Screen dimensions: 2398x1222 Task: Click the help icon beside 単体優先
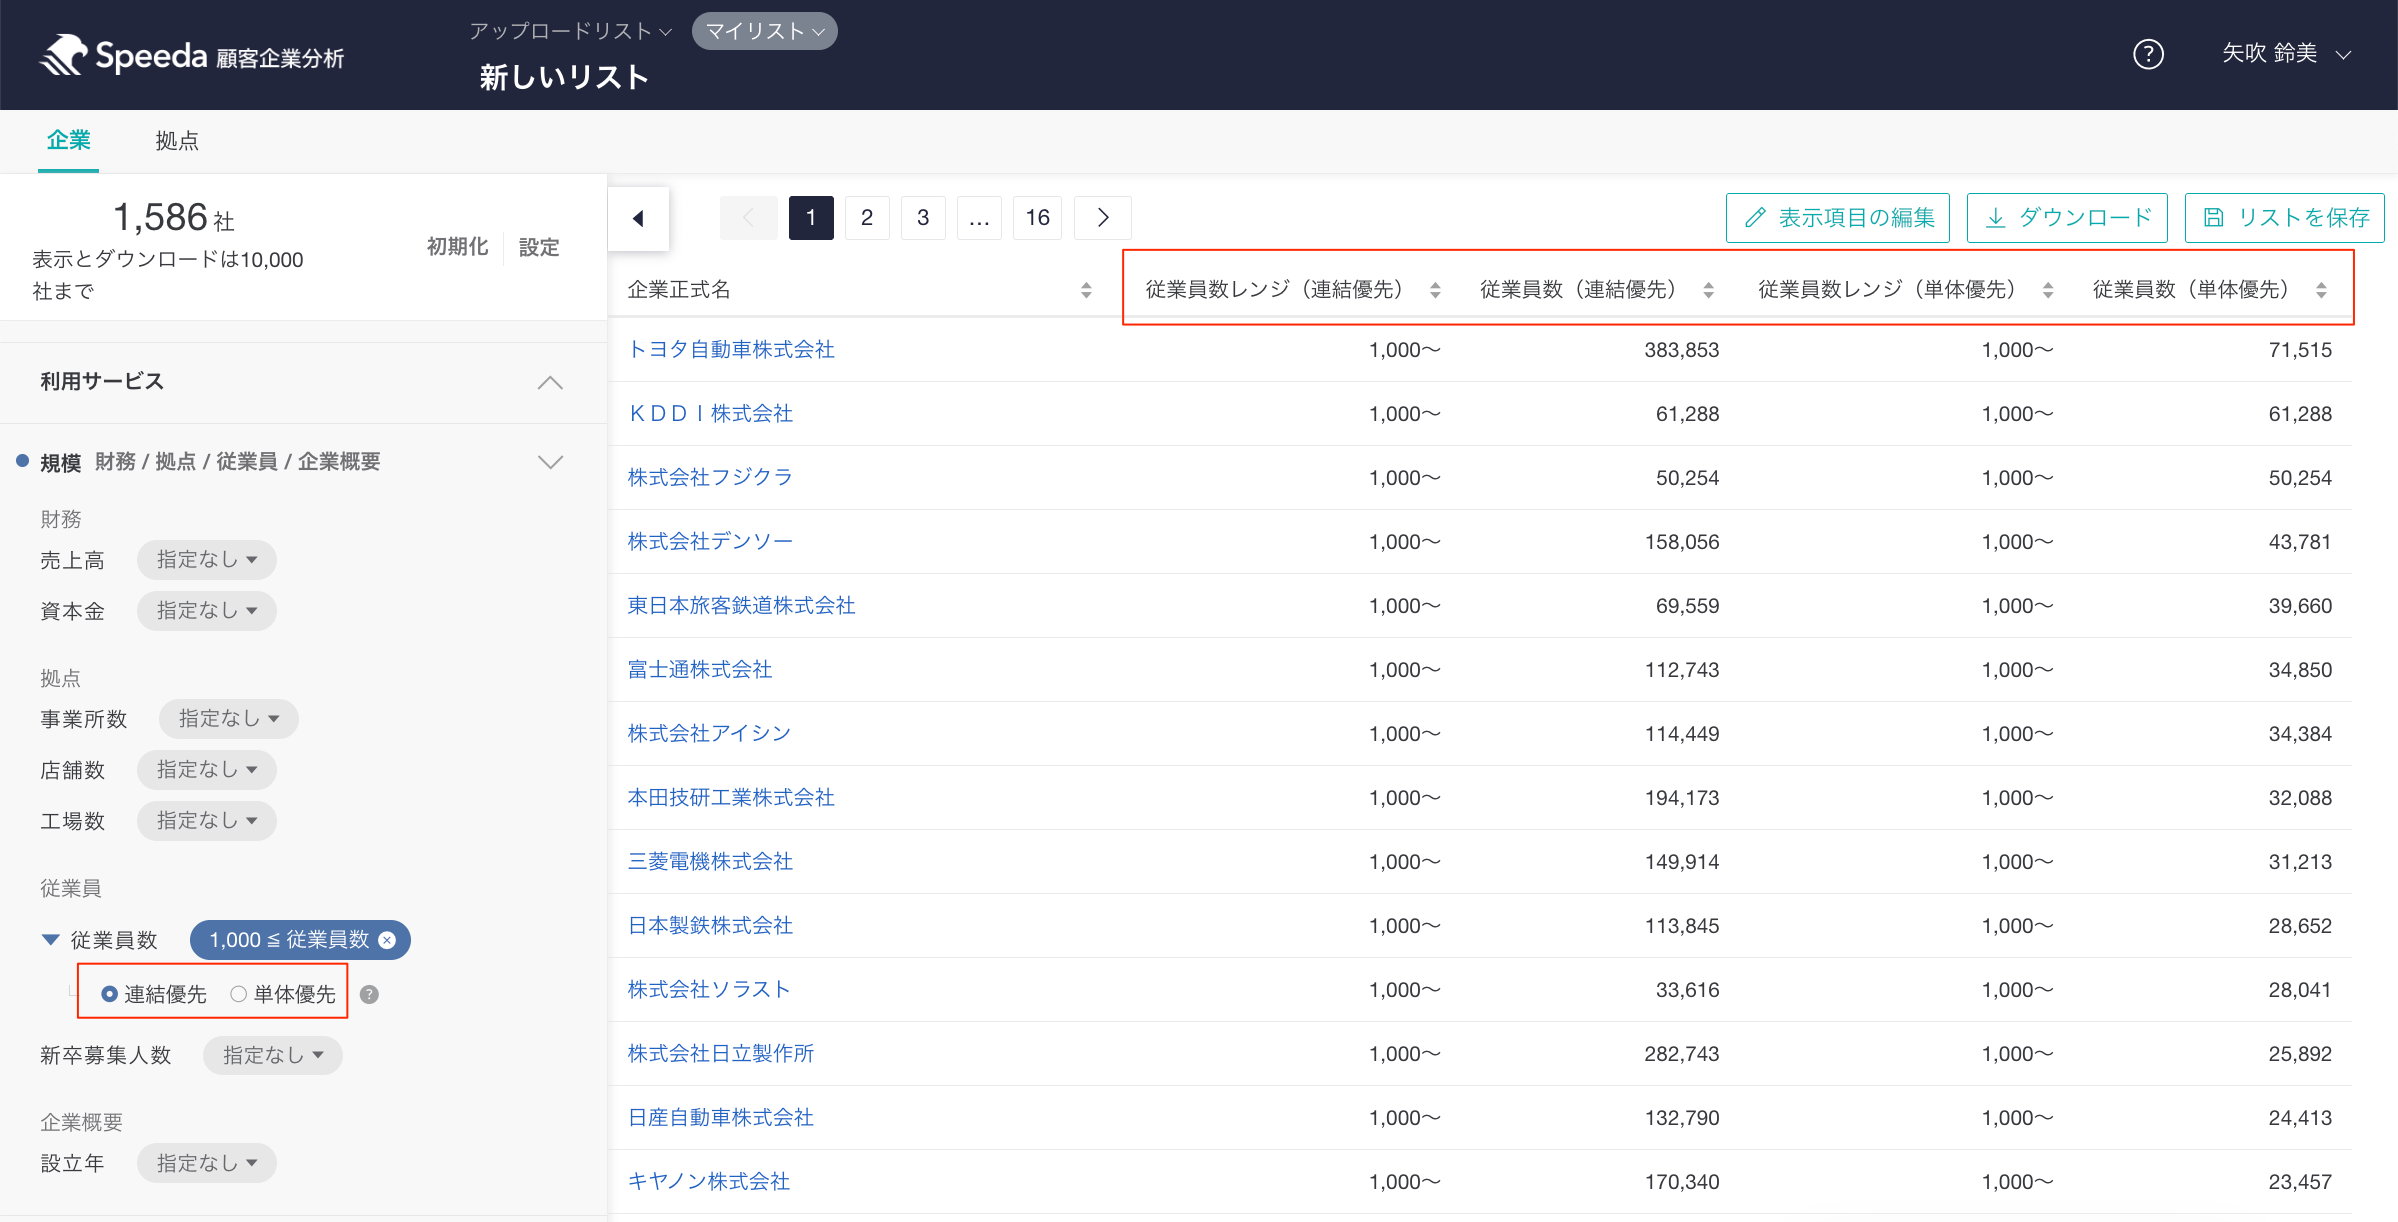pyautogui.click(x=369, y=994)
